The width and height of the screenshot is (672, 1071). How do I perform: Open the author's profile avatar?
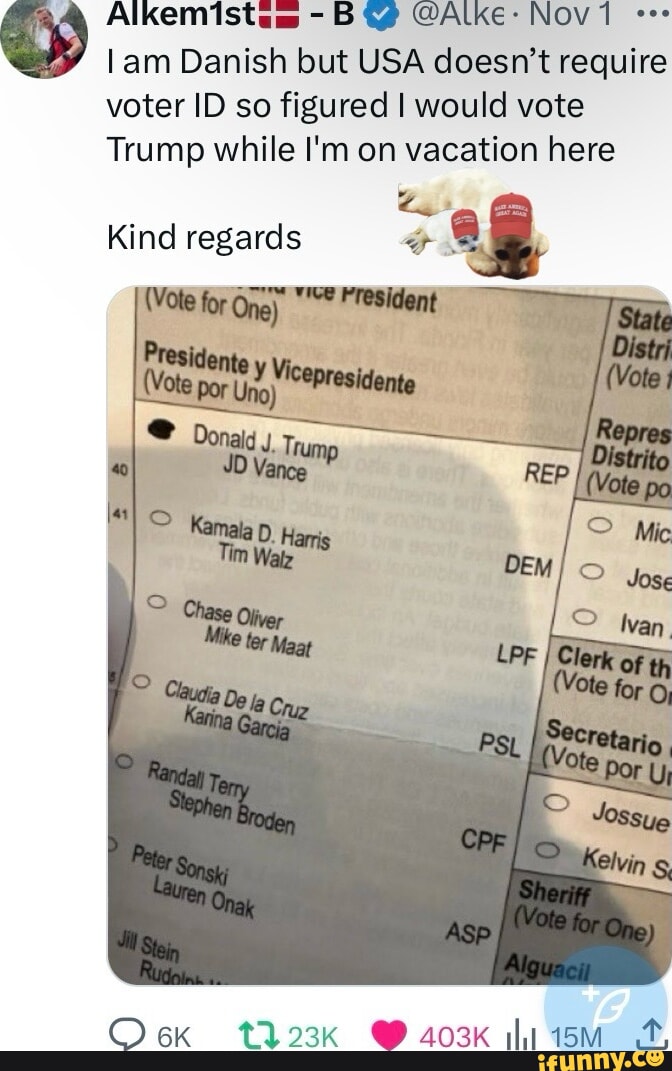(44, 38)
